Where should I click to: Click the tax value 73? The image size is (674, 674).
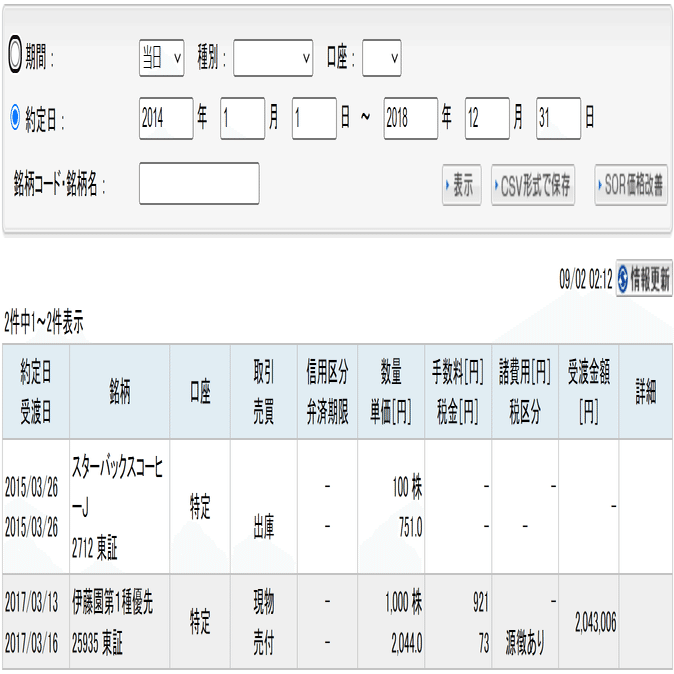(484, 643)
